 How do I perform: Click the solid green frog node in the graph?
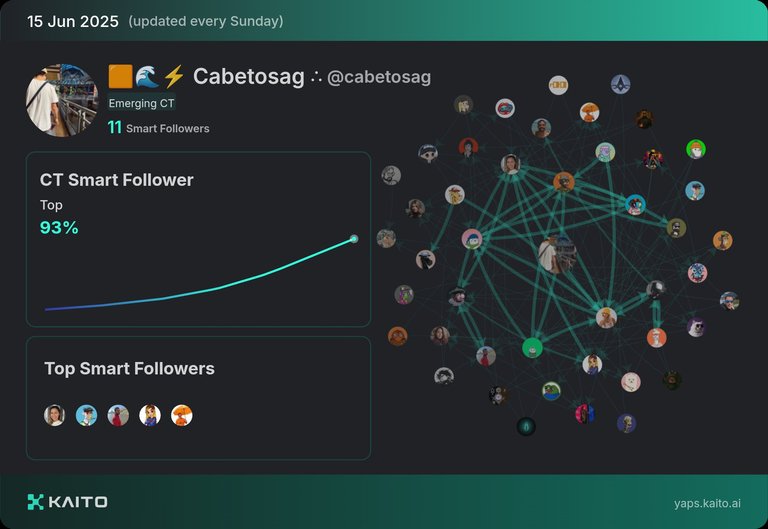tap(532, 348)
